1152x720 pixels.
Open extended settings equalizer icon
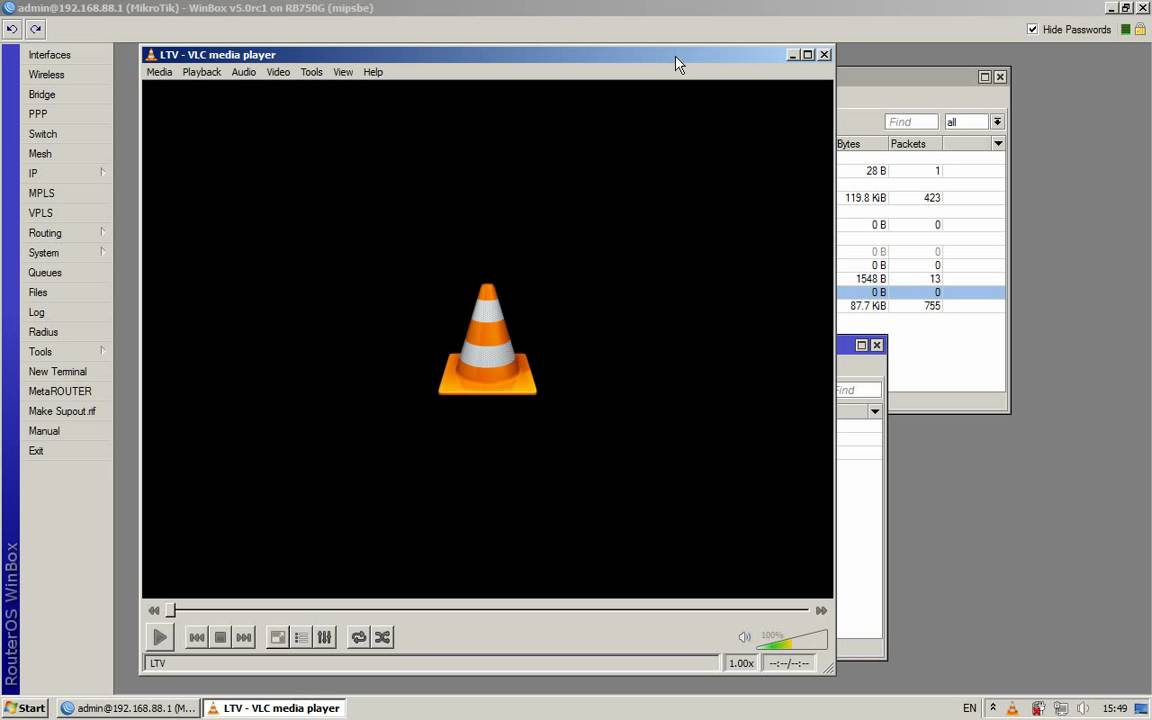point(324,637)
